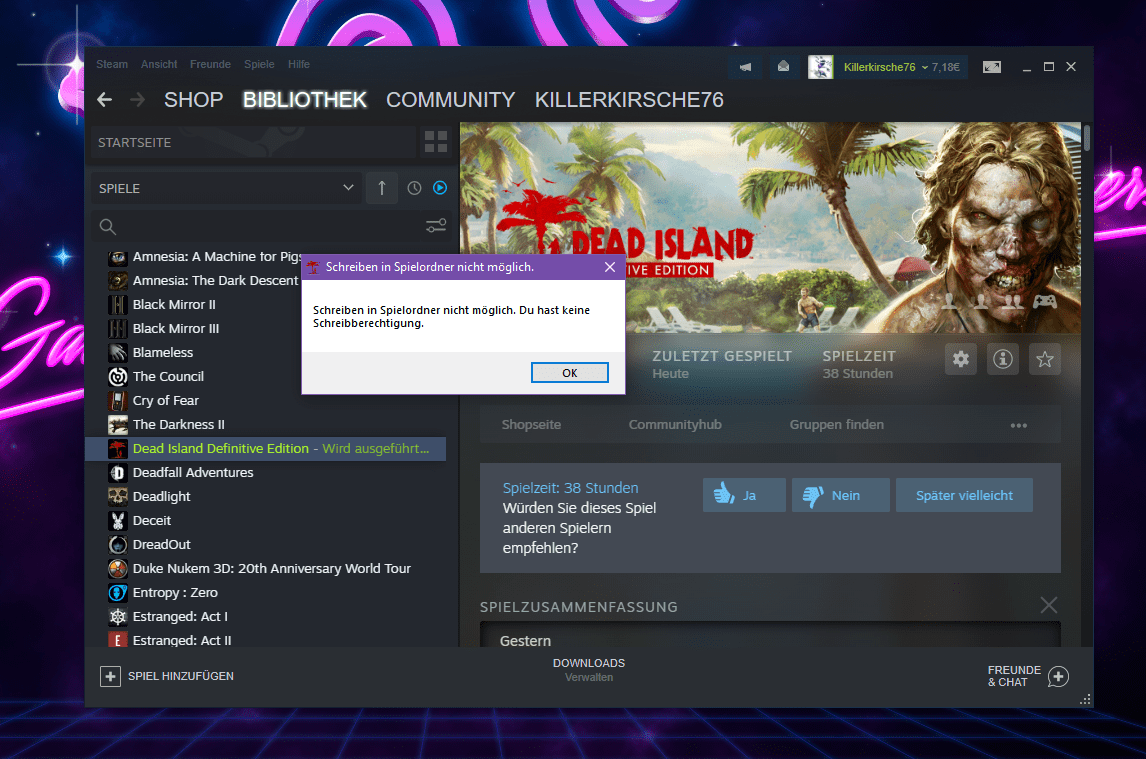The width and height of the screenshot is (1146, 759).
Task: Open the Spiele menu
Action: pos(259,64)
